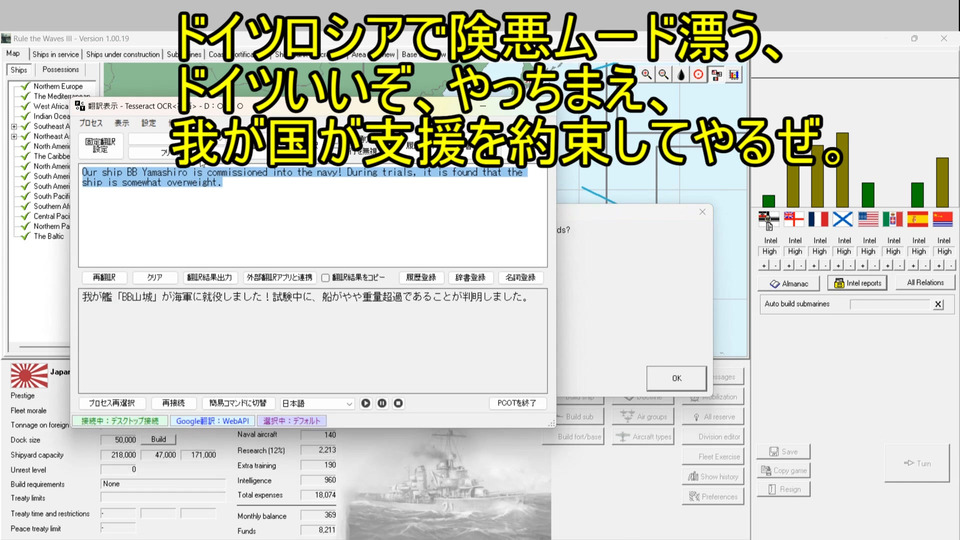Expand the Northeast Asia tree node
The height and width of the screenshot is (540, 960).
(13, 137)
